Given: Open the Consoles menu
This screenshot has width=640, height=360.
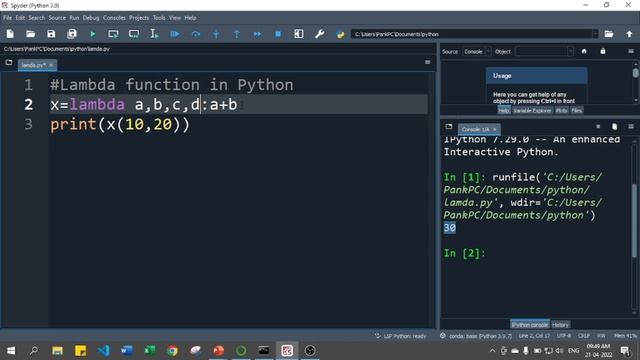Looking at the screenshot, I should [114, 18].
